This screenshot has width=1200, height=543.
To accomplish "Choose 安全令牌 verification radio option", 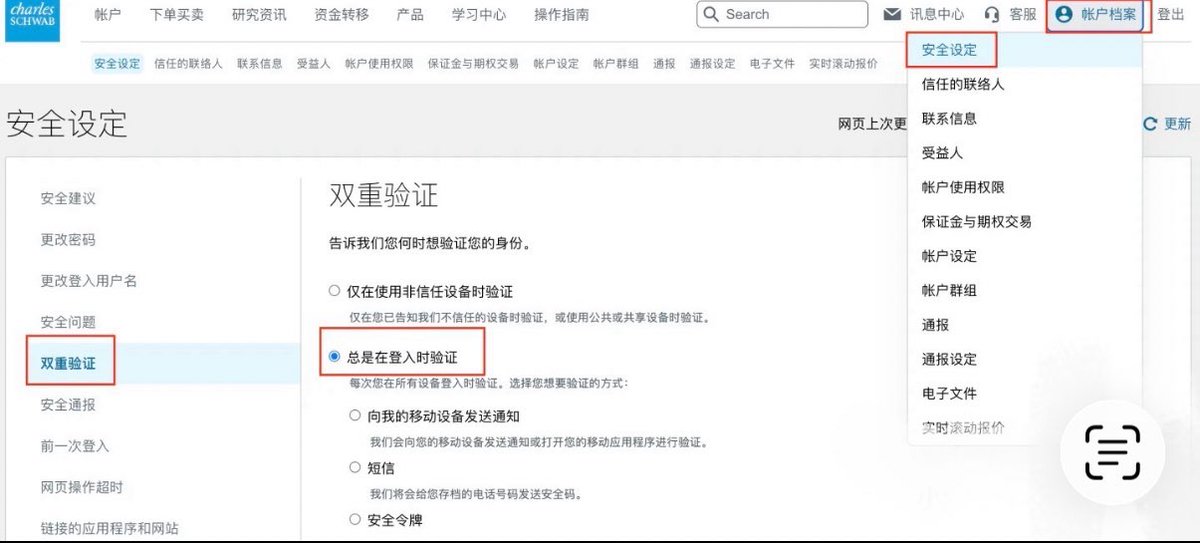I will click(x=355, y=519).
